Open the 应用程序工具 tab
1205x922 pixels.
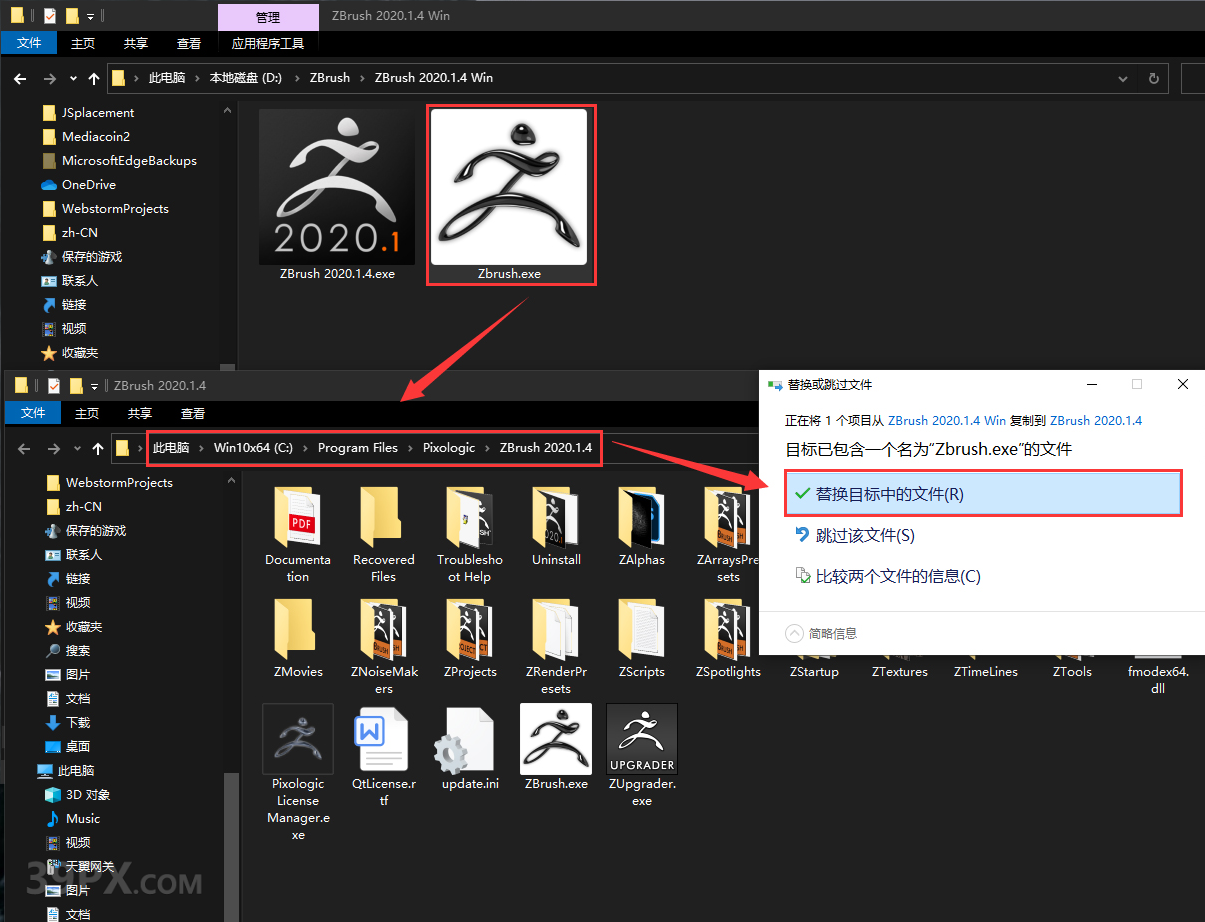(267, 43)
